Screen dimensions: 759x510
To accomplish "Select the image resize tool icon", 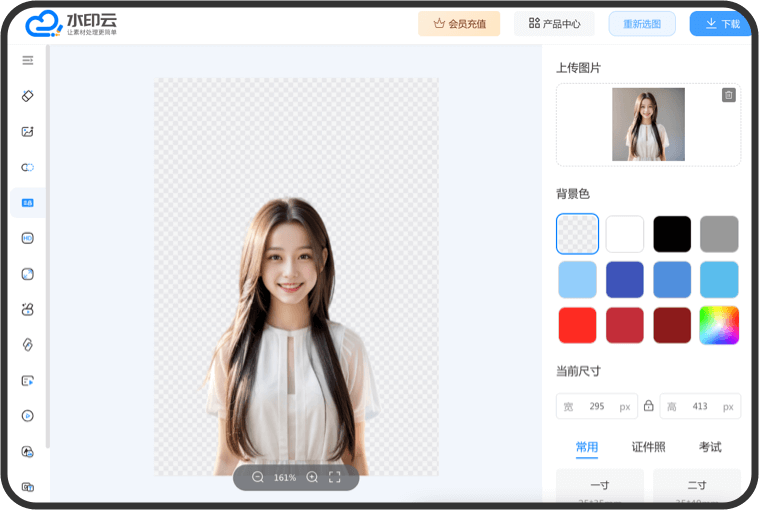I will point(28,274).
